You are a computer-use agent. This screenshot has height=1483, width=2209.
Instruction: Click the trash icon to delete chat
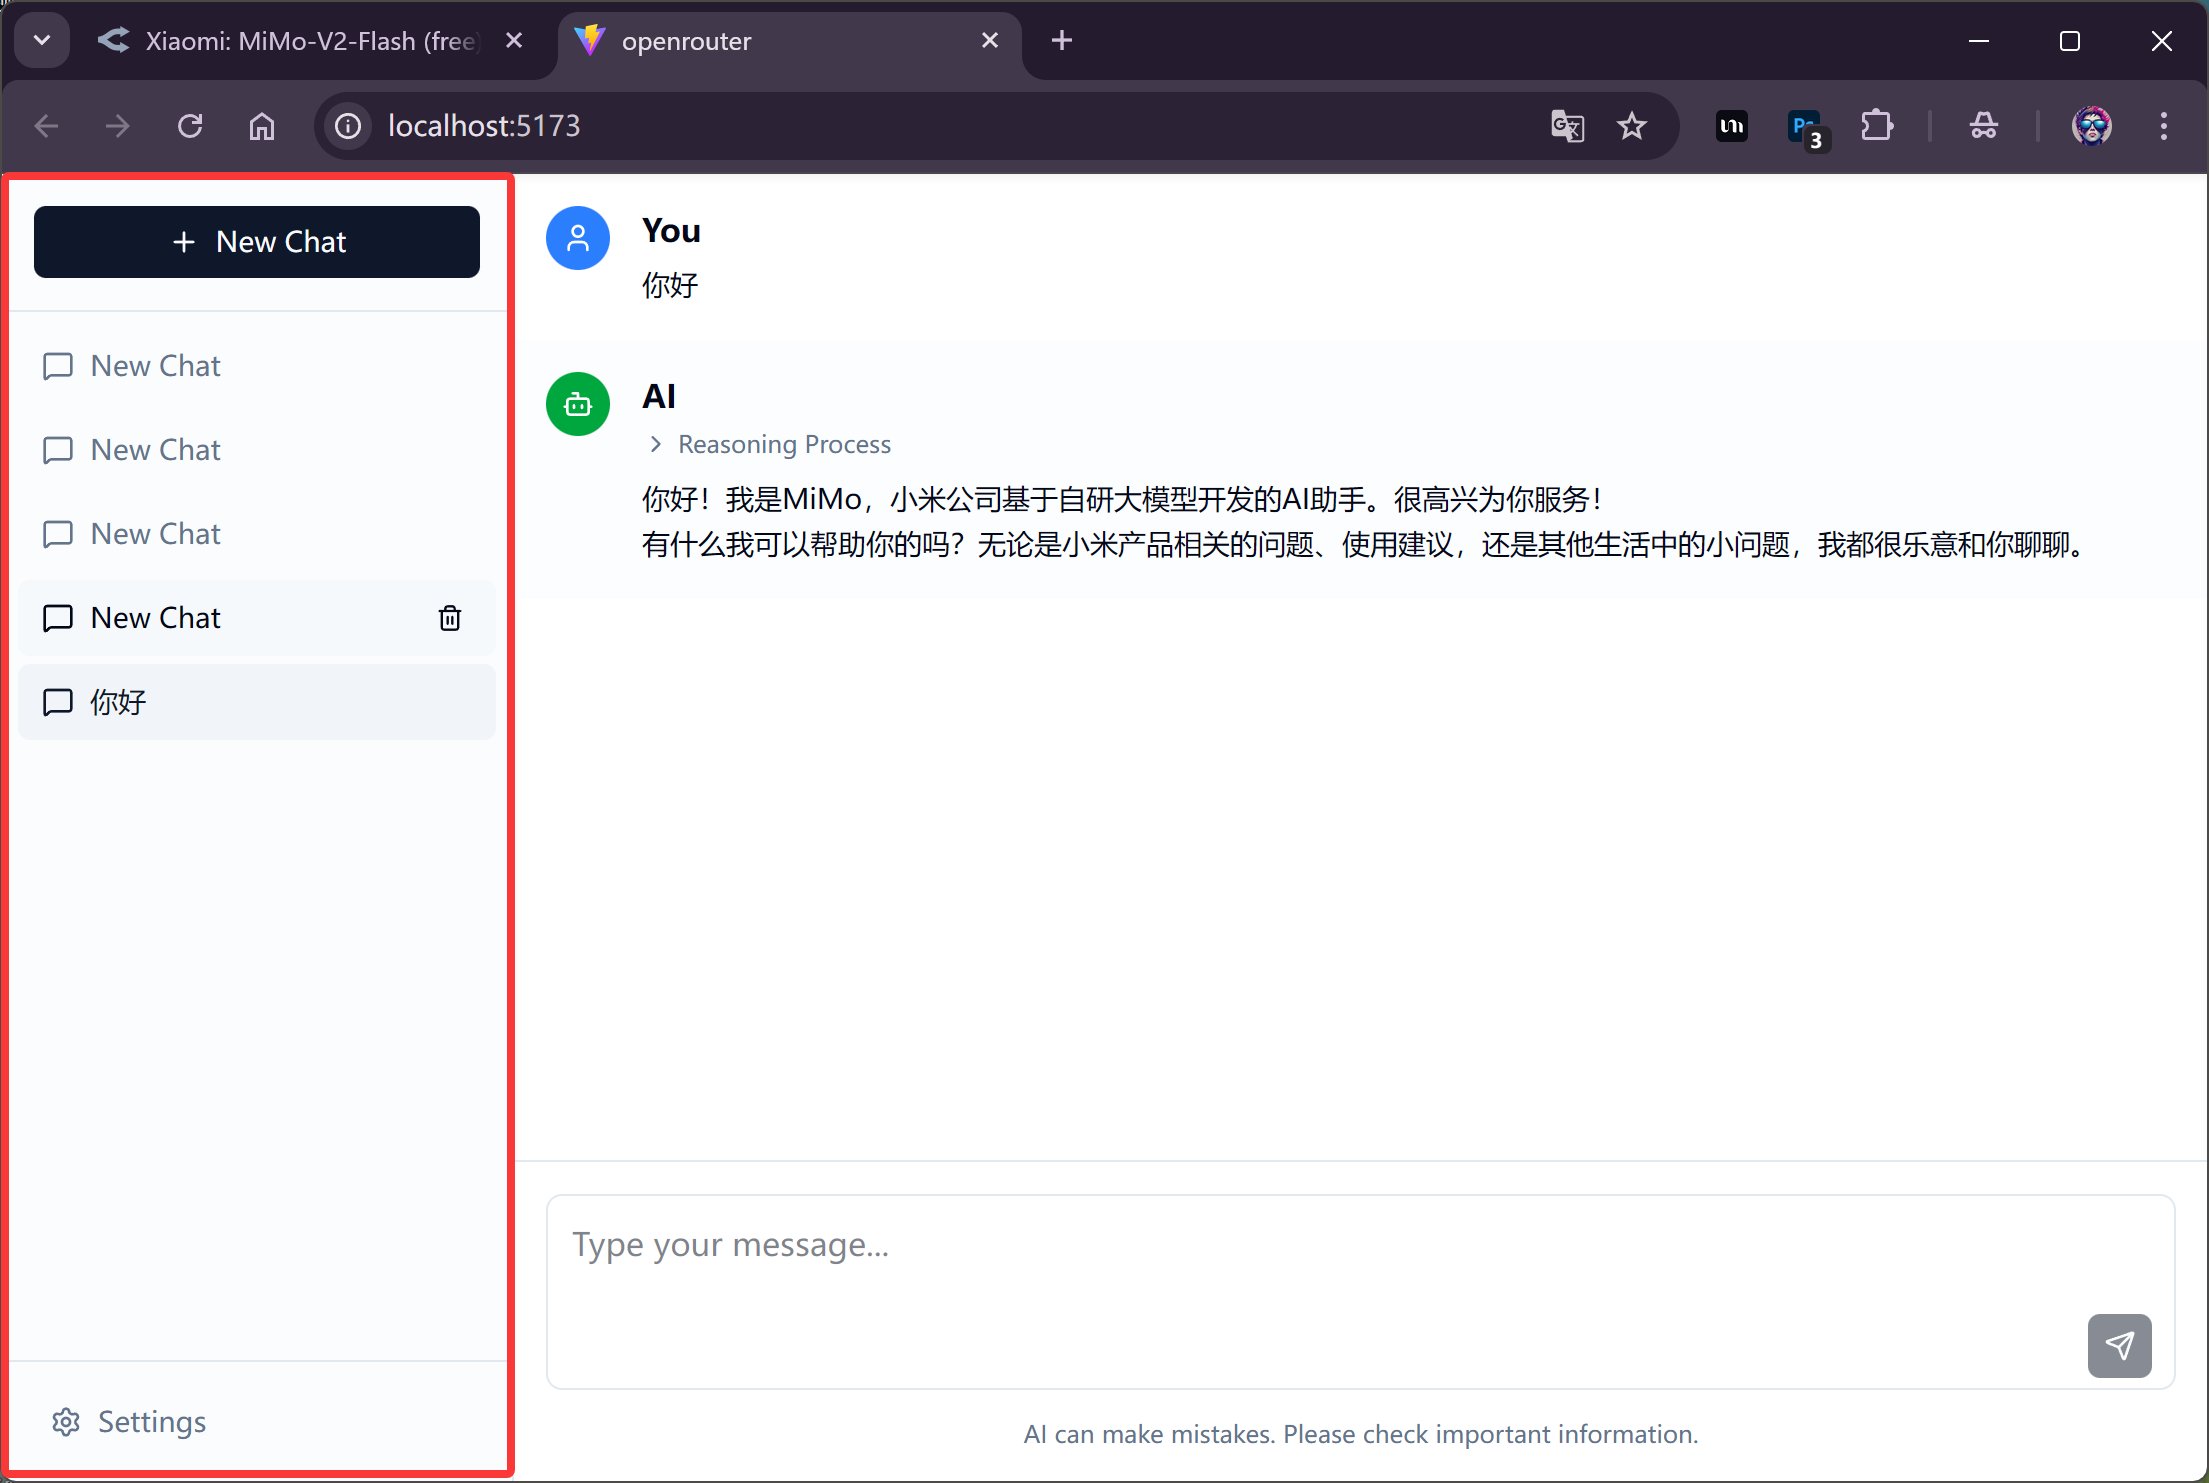(x=450, y=618)
